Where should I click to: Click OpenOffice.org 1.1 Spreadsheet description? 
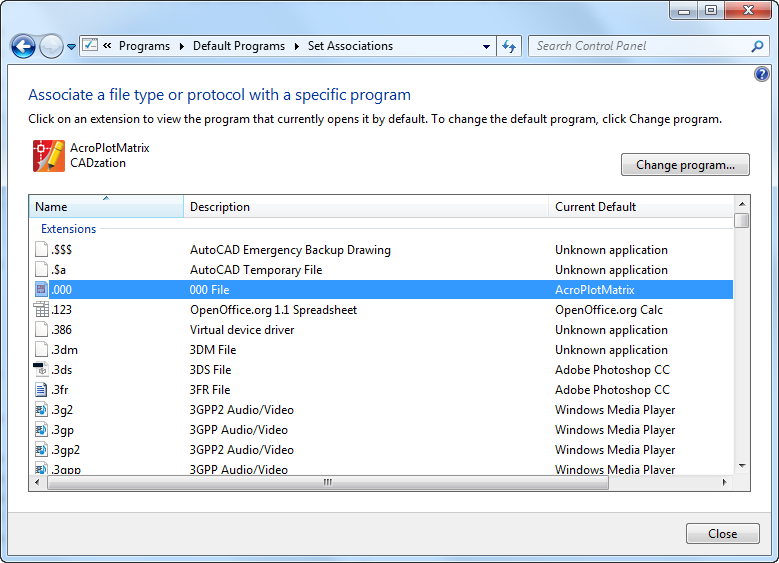coord(273,310)
